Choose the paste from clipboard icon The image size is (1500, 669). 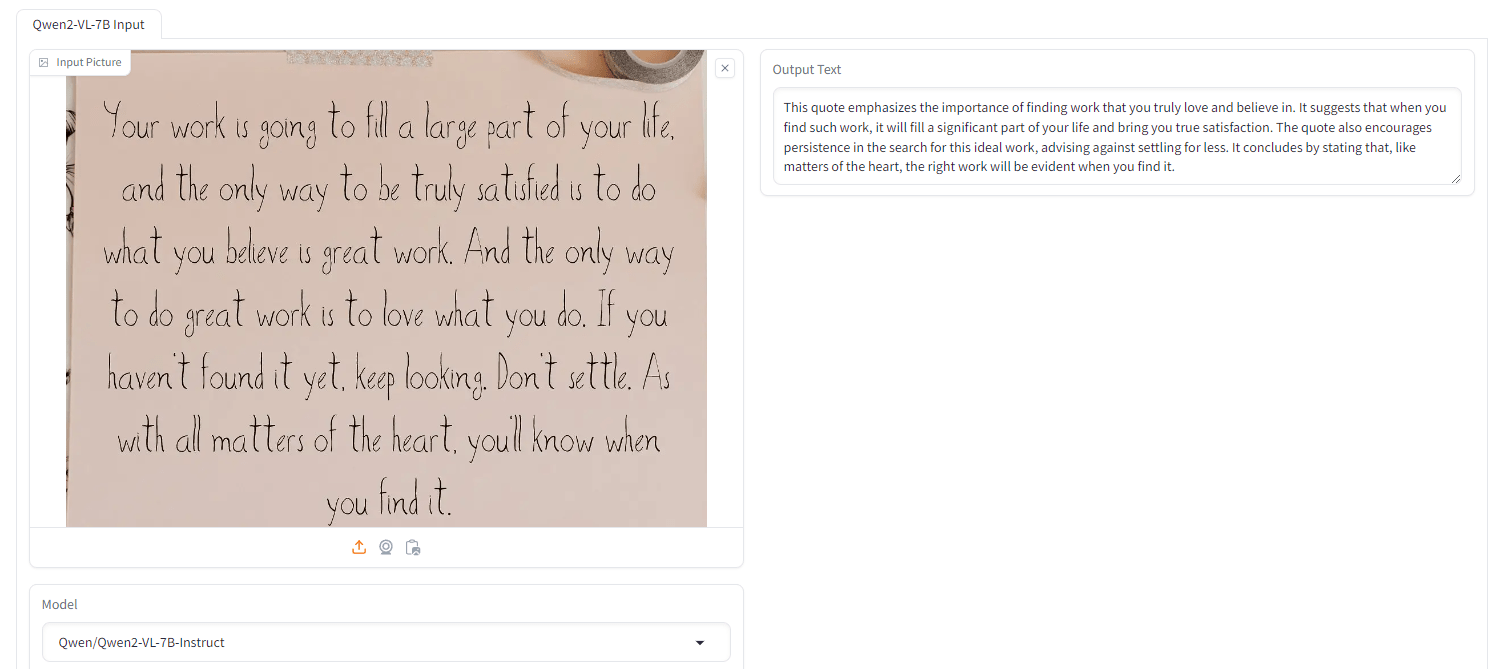tap(412, 547)
